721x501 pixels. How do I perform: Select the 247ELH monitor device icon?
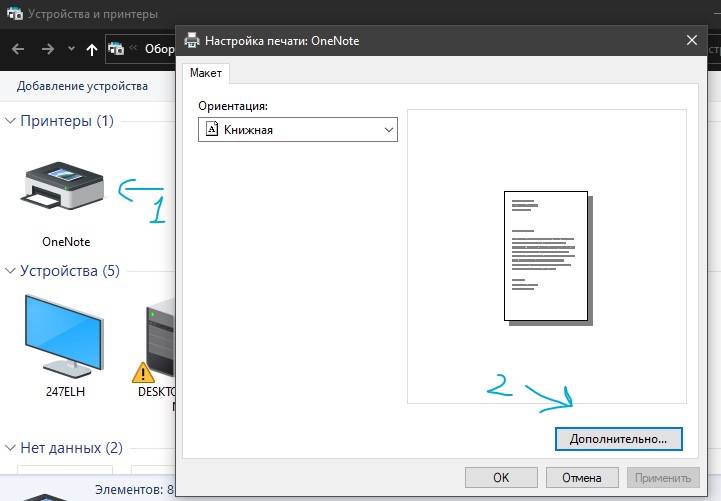64,336
